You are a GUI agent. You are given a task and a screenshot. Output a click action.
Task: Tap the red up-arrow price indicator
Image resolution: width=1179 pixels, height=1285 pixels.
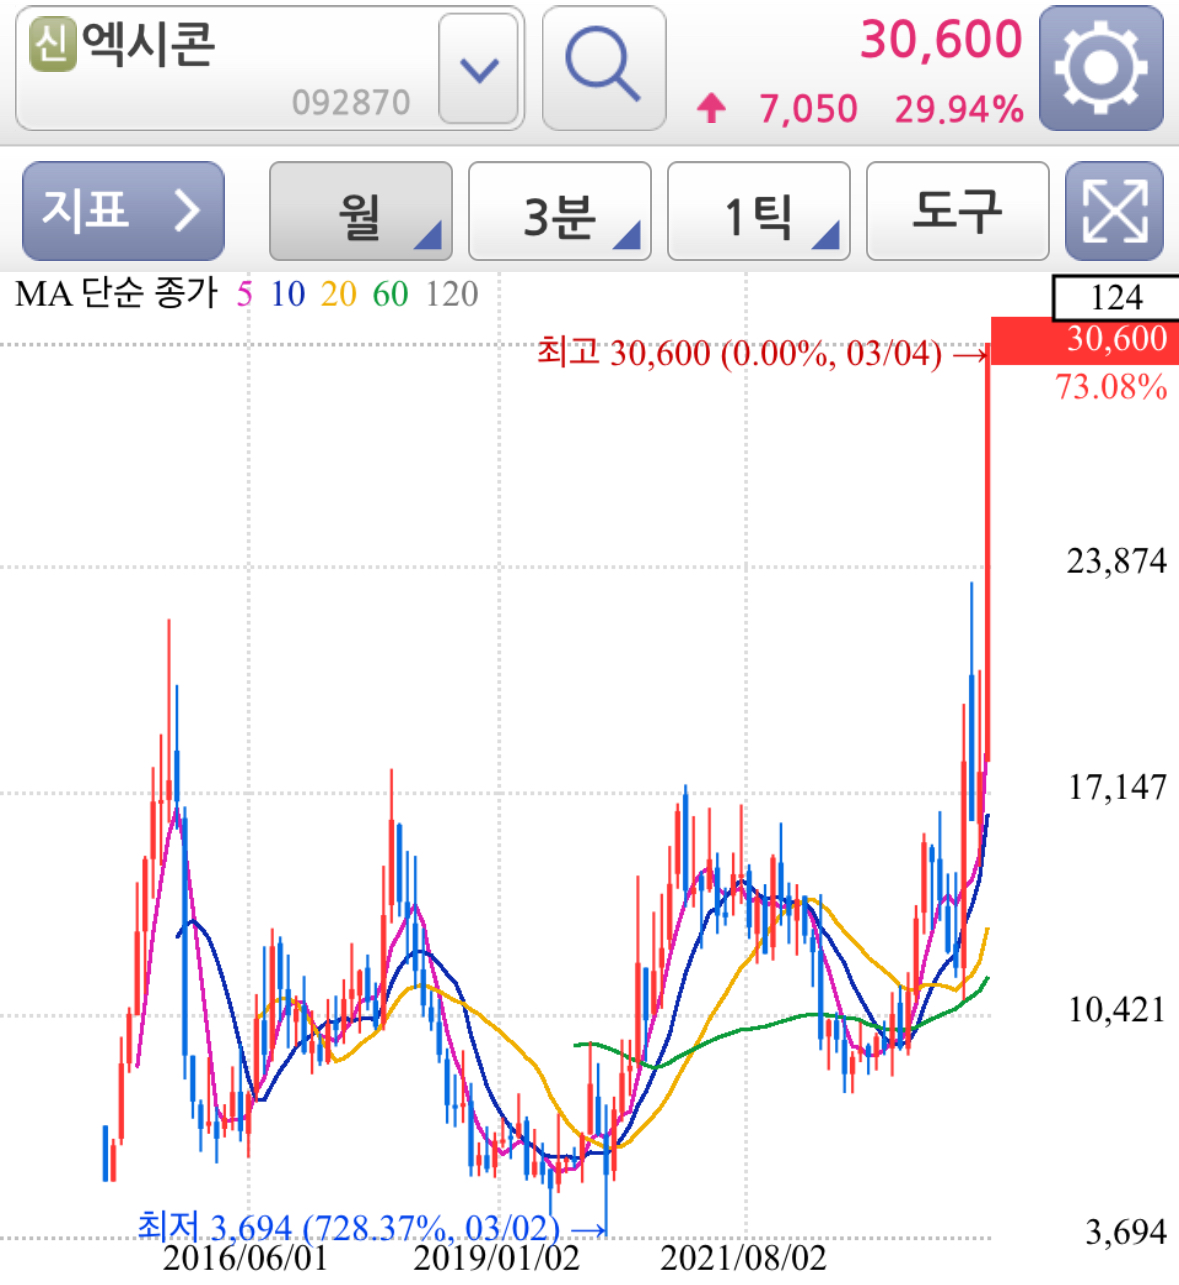point(712,108)
